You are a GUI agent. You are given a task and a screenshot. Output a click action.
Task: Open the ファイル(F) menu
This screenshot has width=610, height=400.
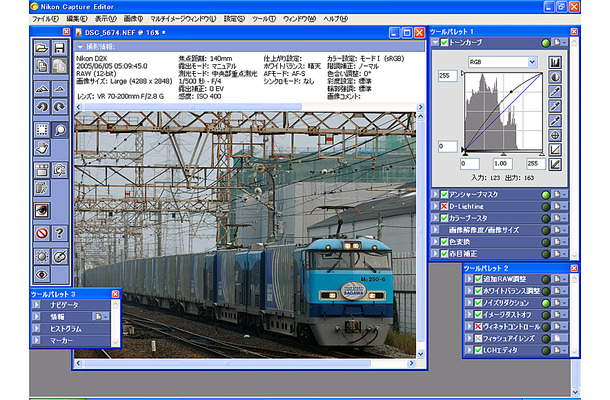click(46, 19)
